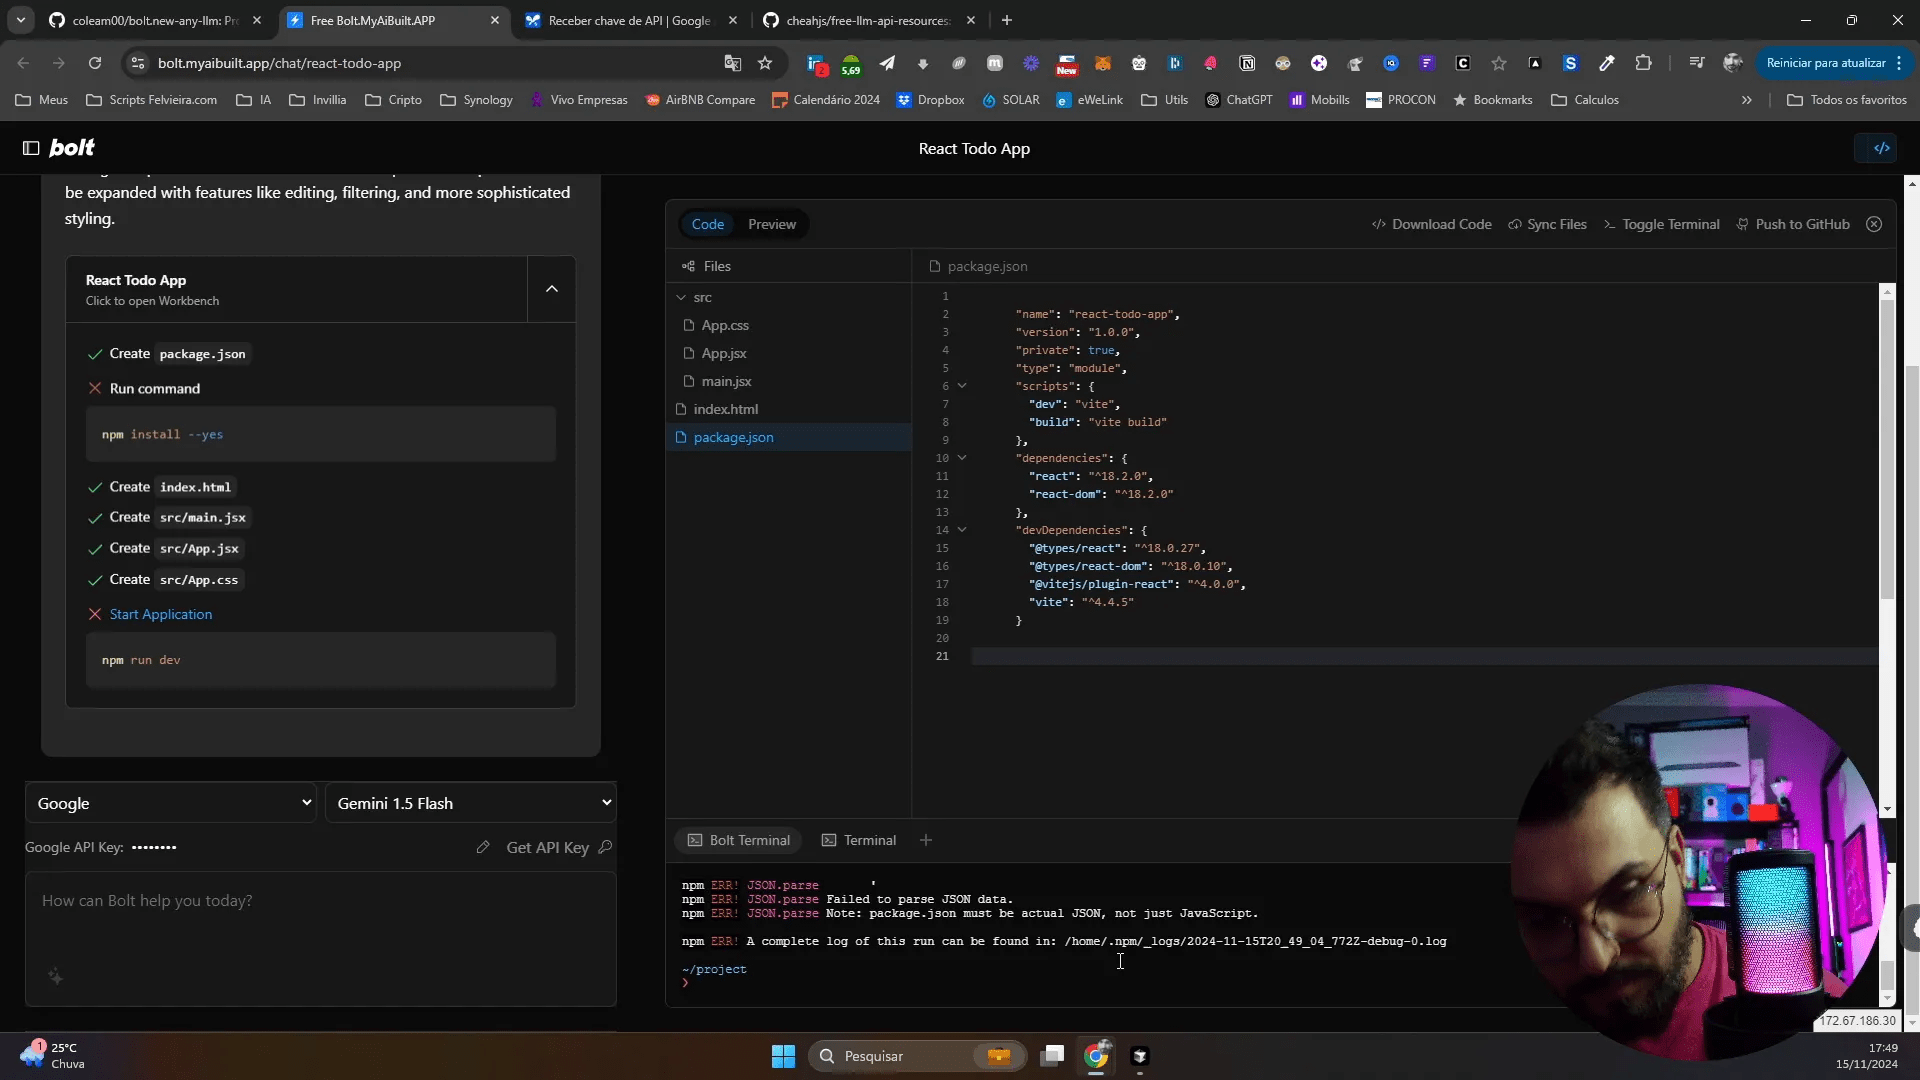Fold the devDependencies block at line 14

pyautogui.click(x=962, y=530)
